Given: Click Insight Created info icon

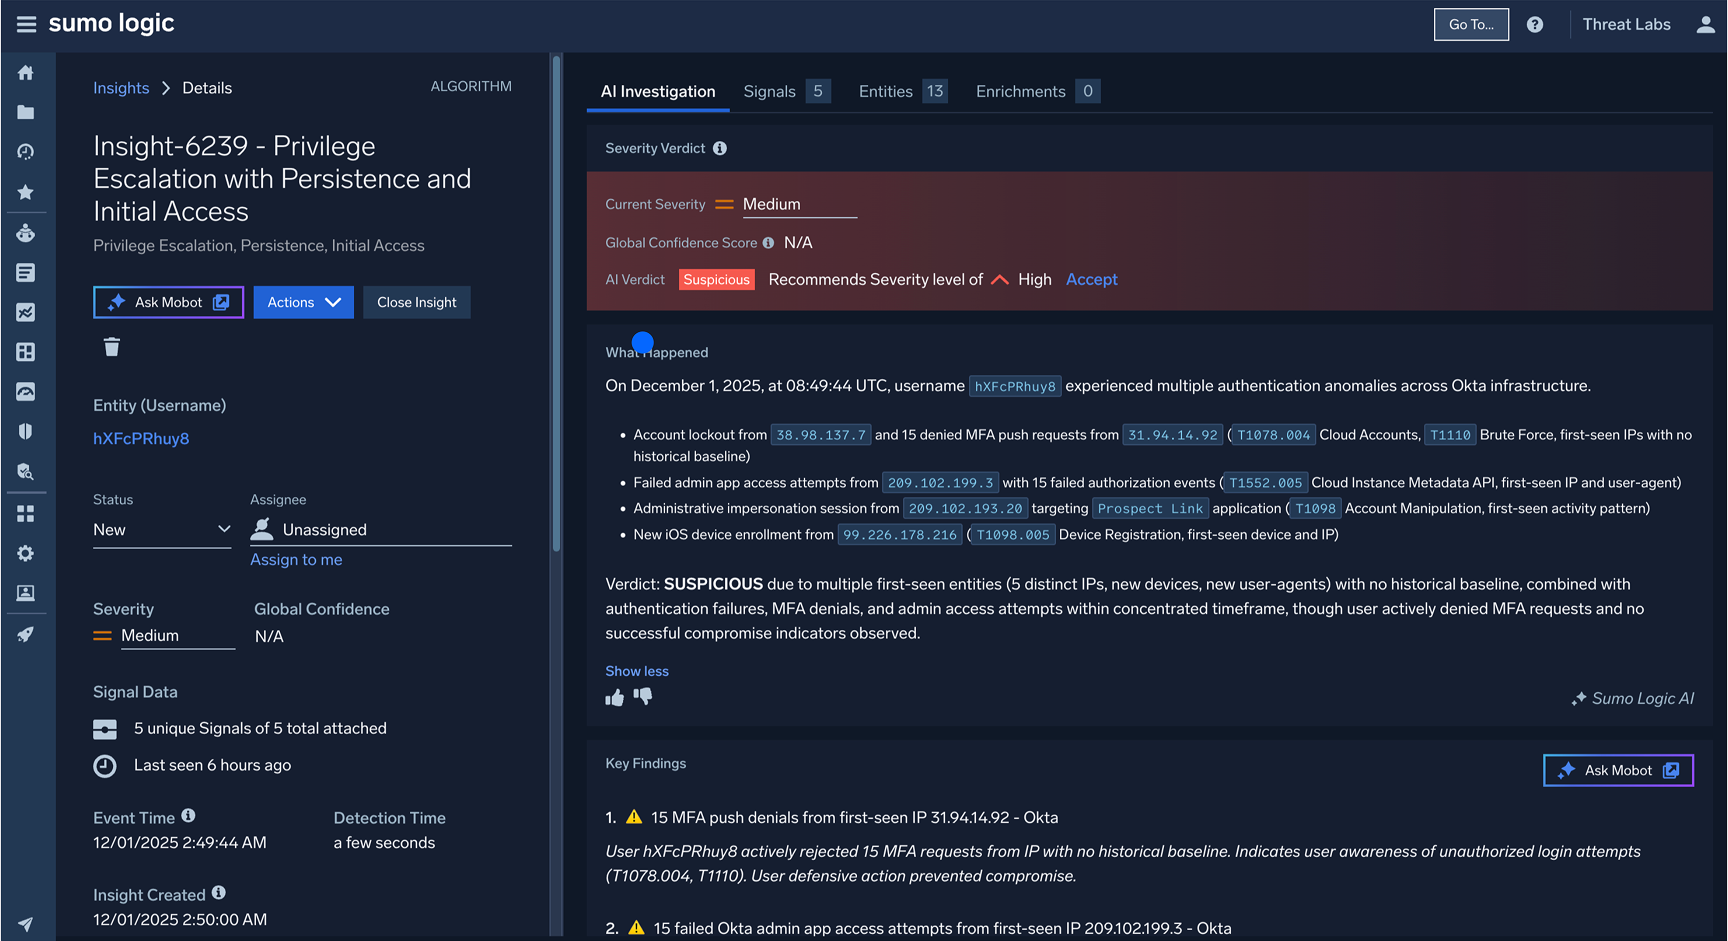Looking at the screenshot, I should (x=219, y=893).
